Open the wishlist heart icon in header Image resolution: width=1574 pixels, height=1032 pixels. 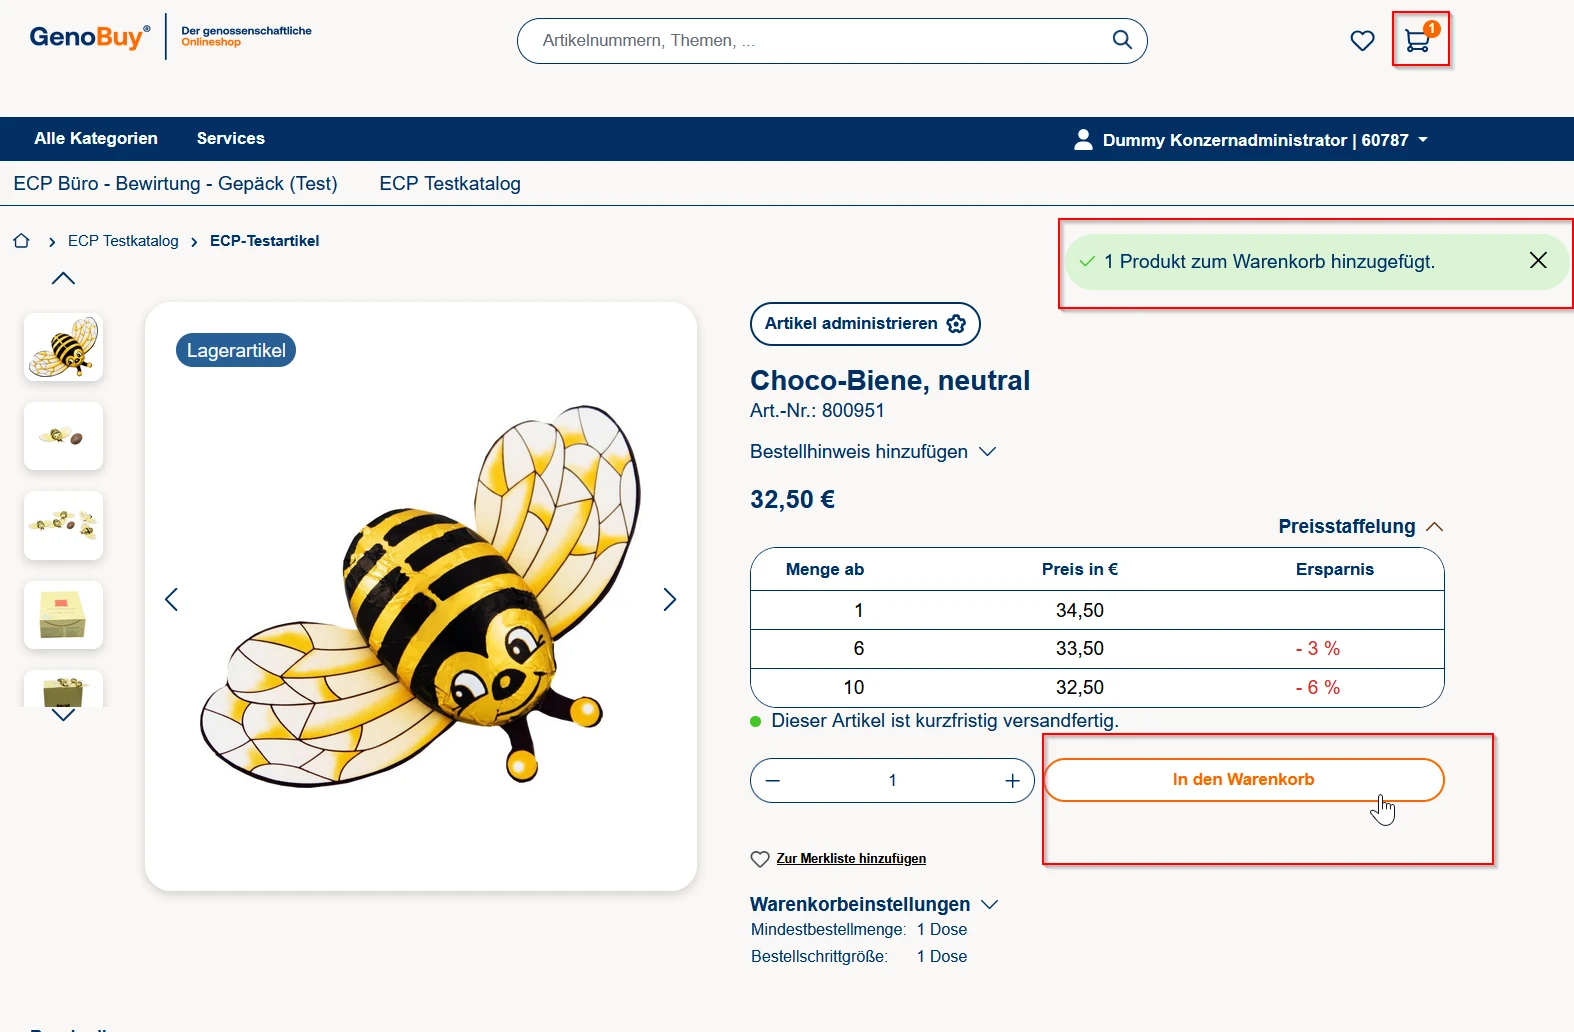pos(1362,41)
